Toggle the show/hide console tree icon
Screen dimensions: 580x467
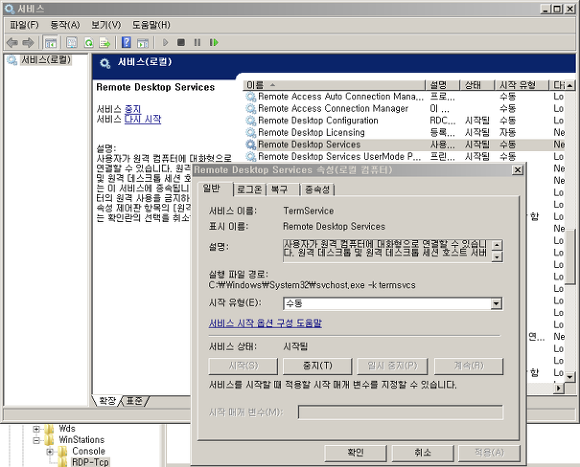(51, 43)
